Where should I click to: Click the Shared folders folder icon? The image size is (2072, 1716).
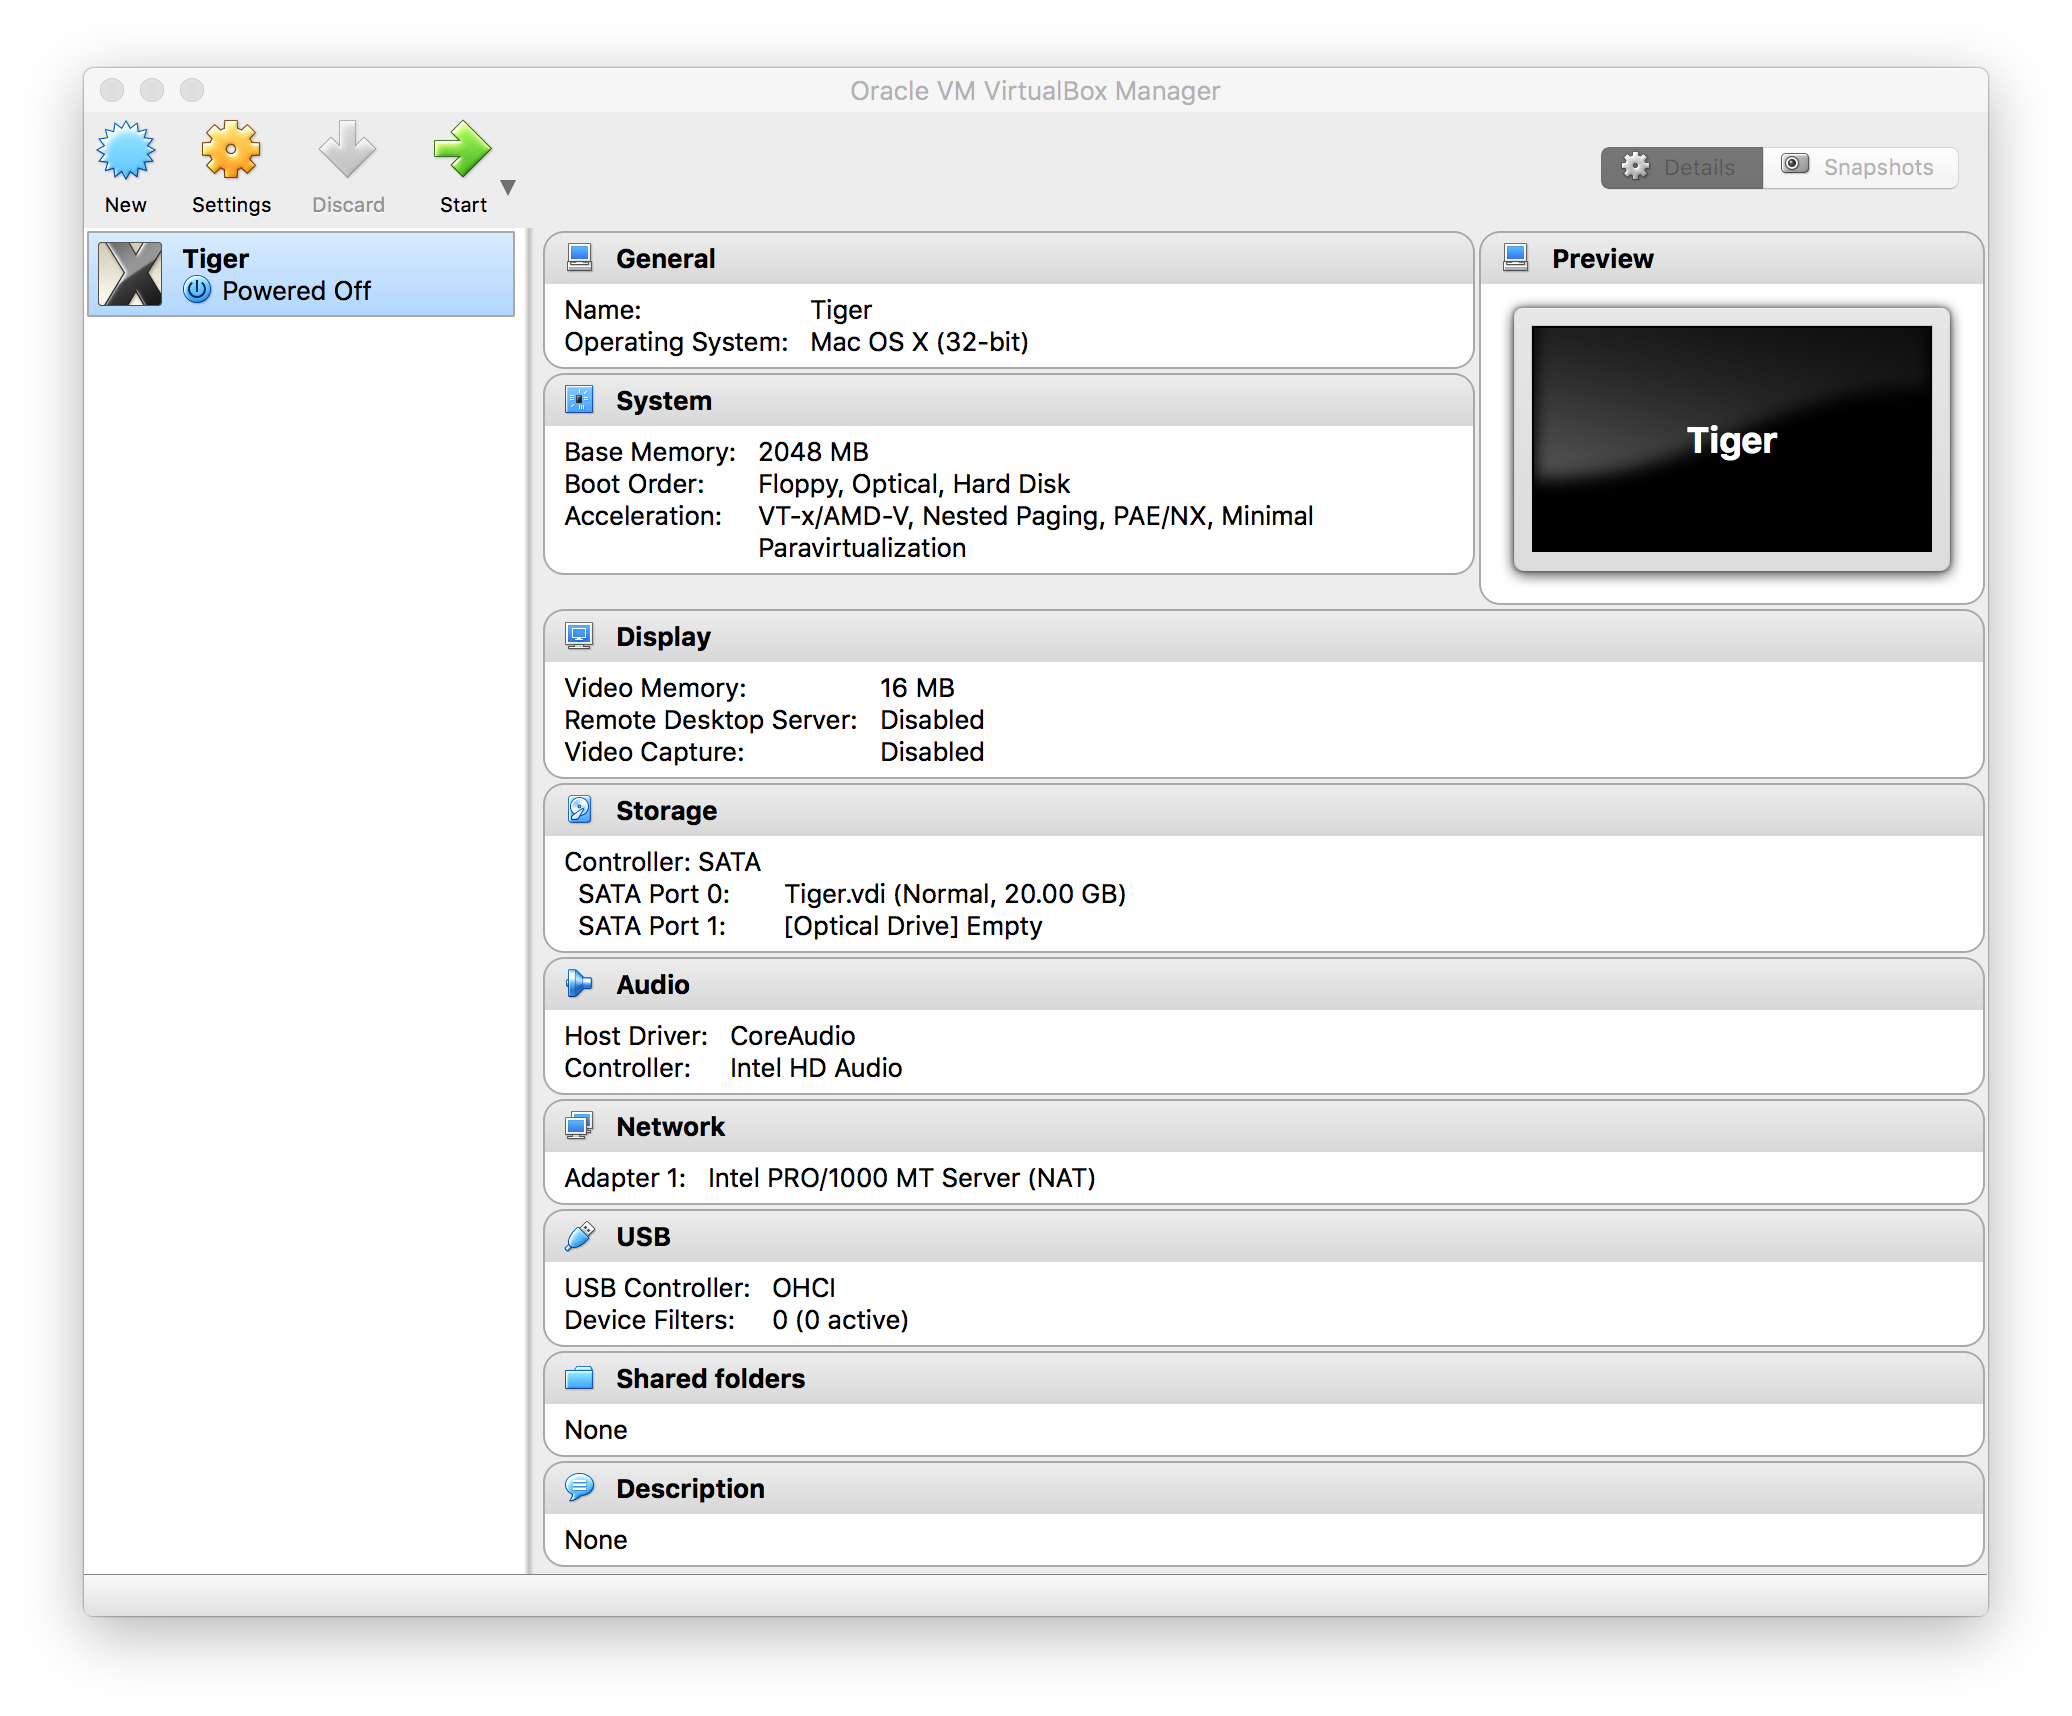pyautogui.click(x=579, y=1378)
